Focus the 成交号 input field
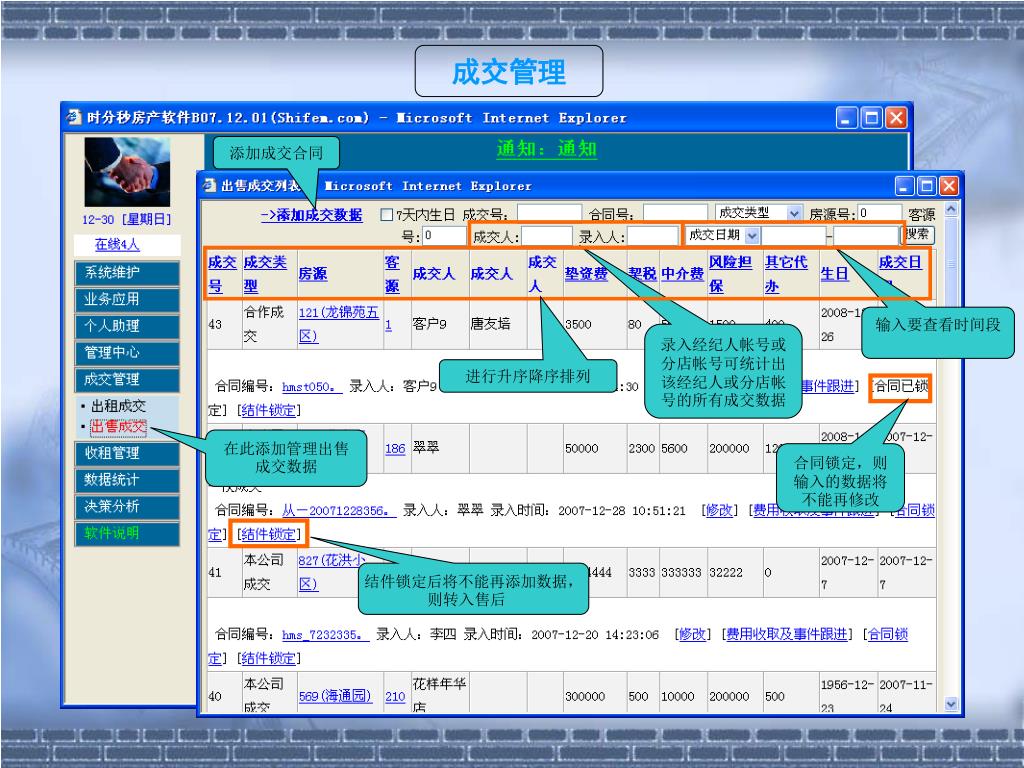 549,213
